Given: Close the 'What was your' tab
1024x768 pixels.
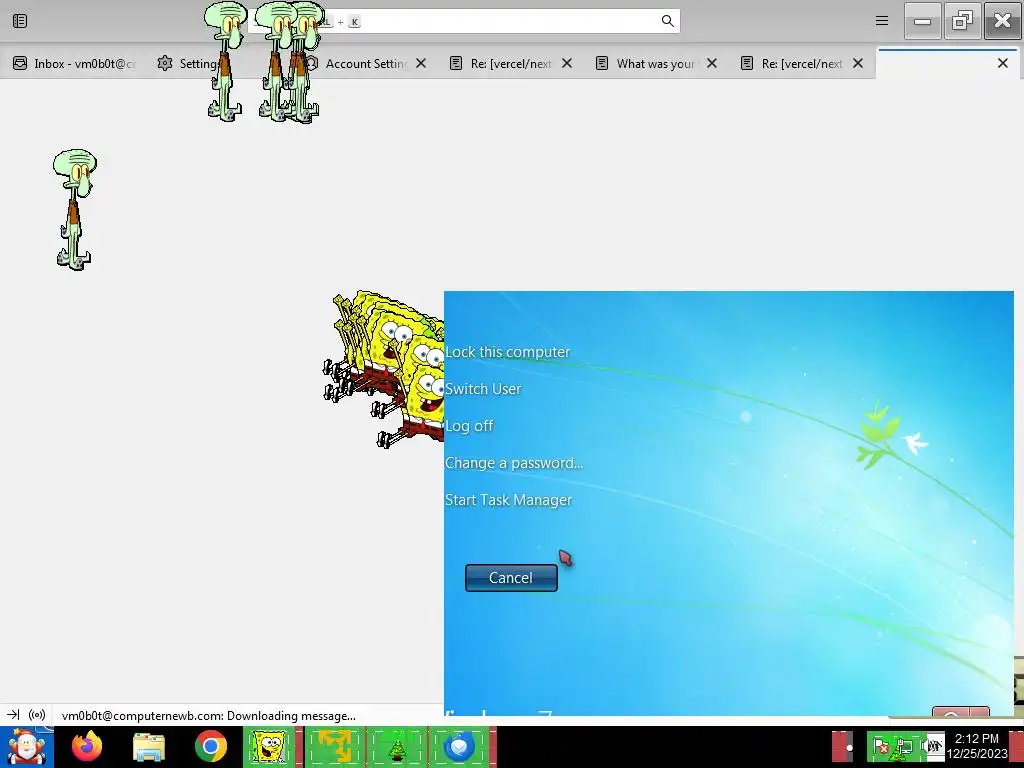Looking at the screenshot, I should pos(712,63).
